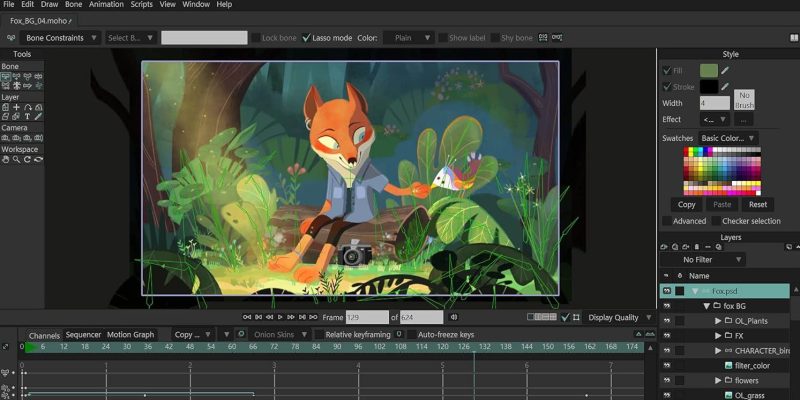Open the Bone menu
The image size is (800, 400).
point(73,4)
